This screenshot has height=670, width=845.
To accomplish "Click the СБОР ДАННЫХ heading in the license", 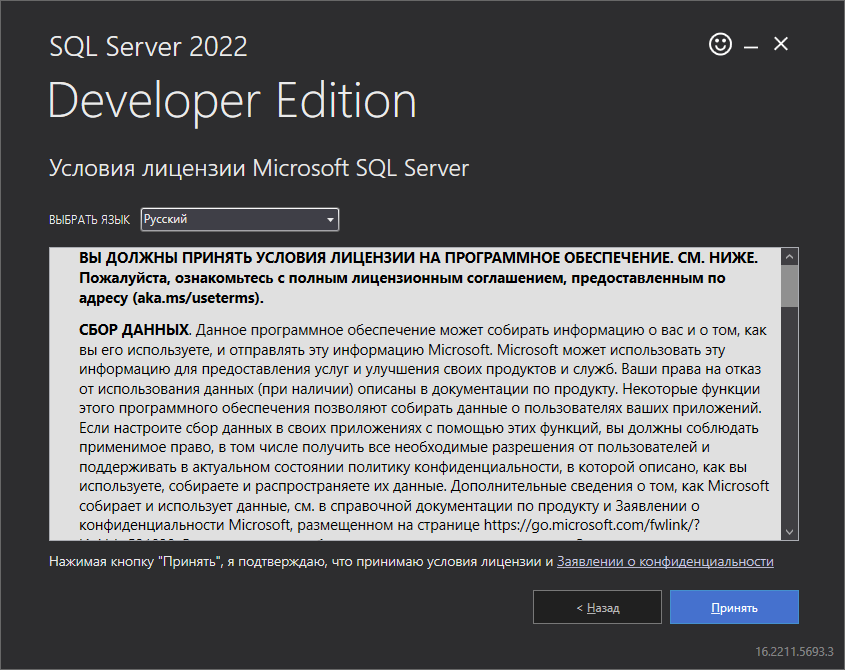I will click(134, 329).
